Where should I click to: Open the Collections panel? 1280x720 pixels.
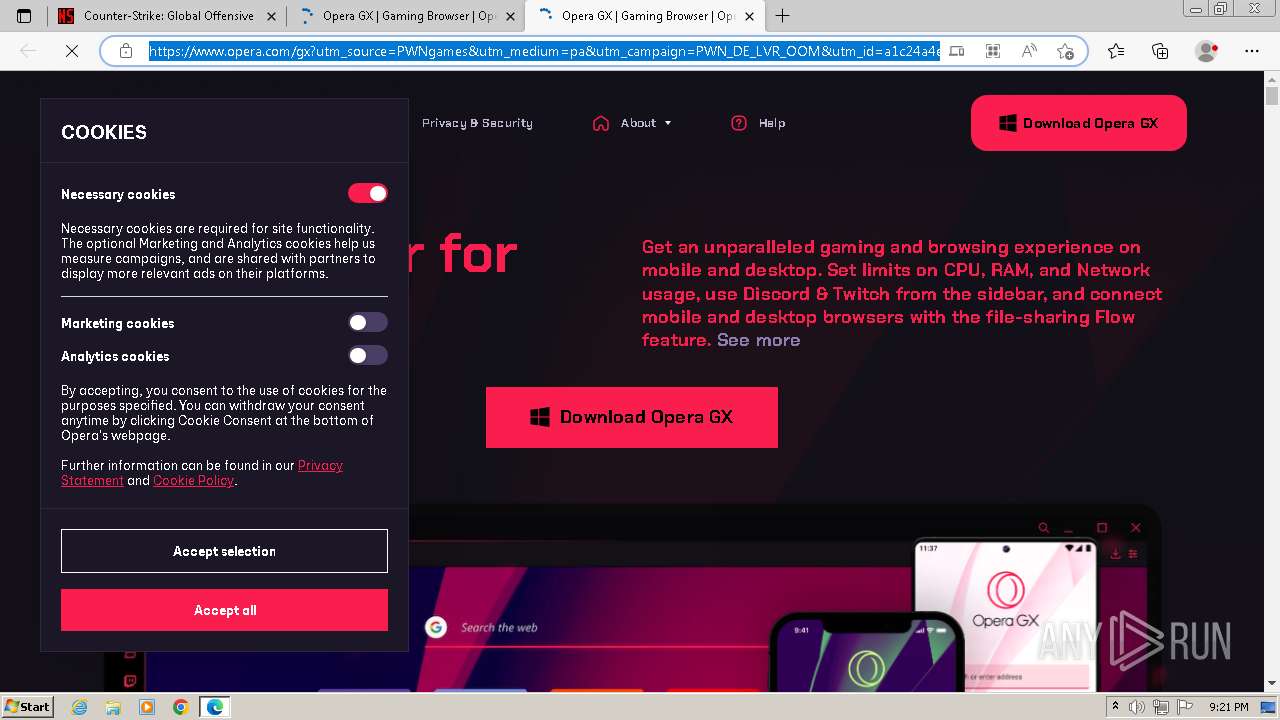1160,51
